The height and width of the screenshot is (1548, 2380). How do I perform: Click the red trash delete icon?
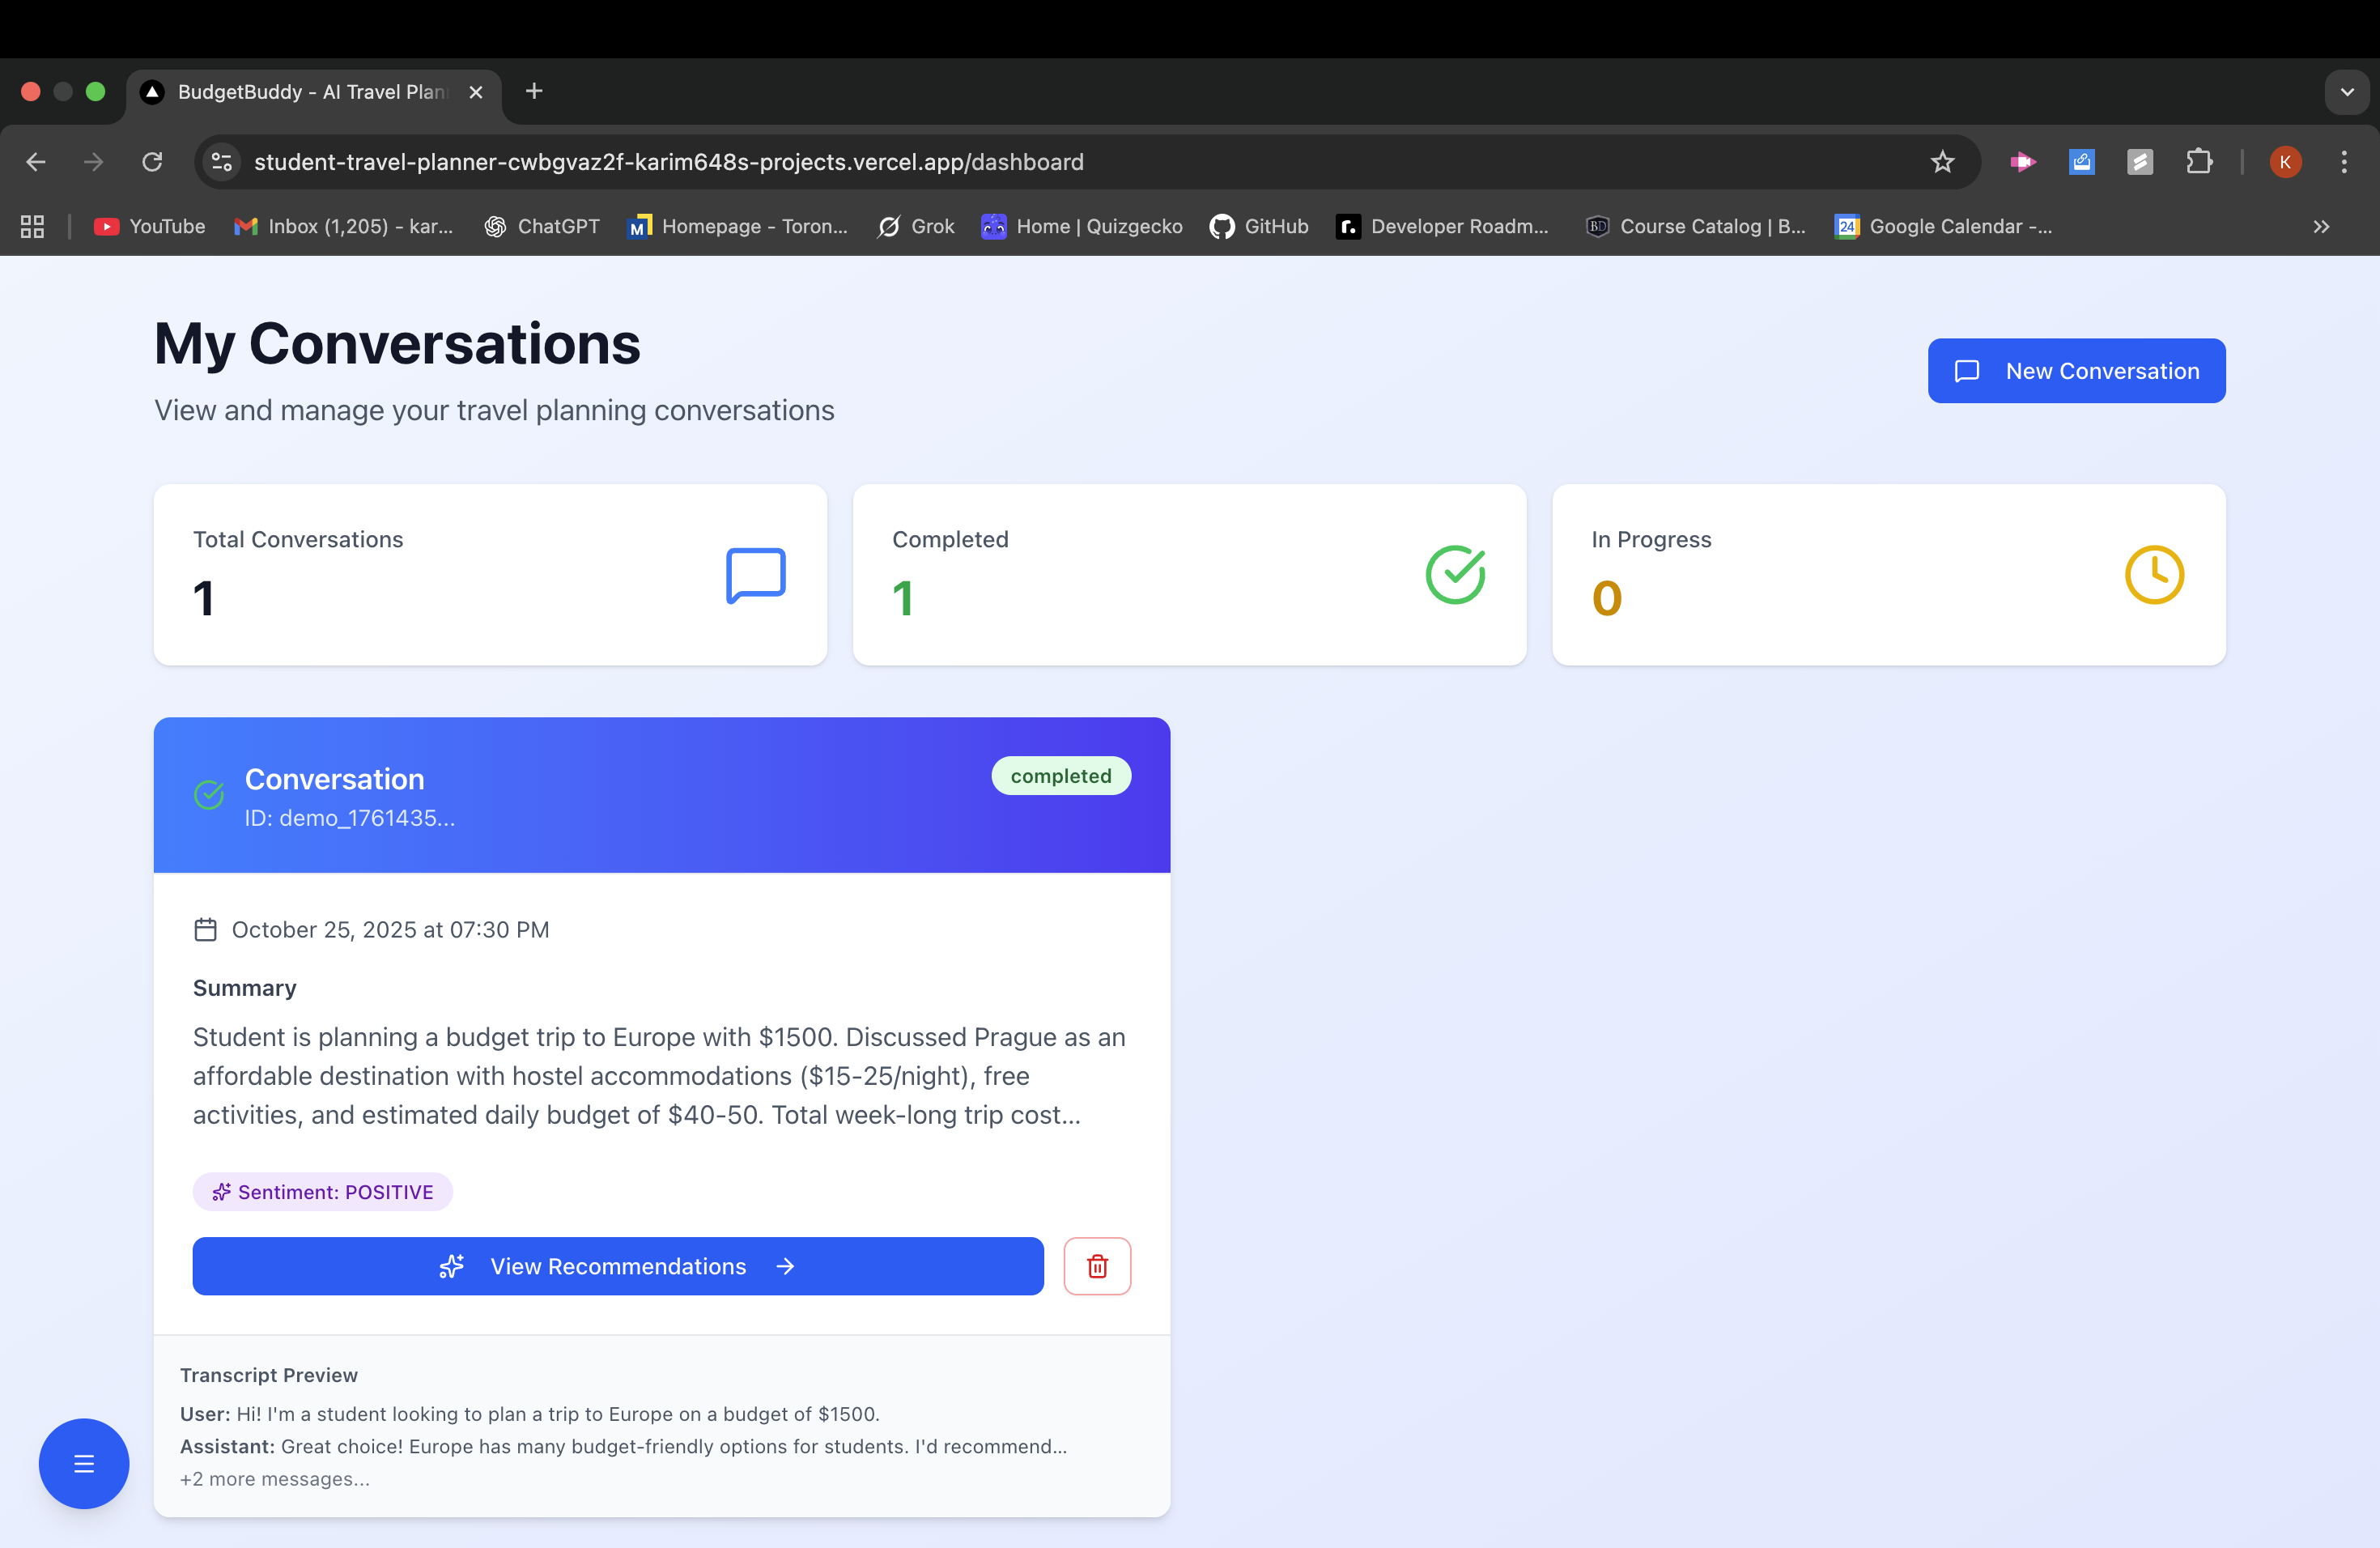pyautogui.click(x=1097, y=1266)
